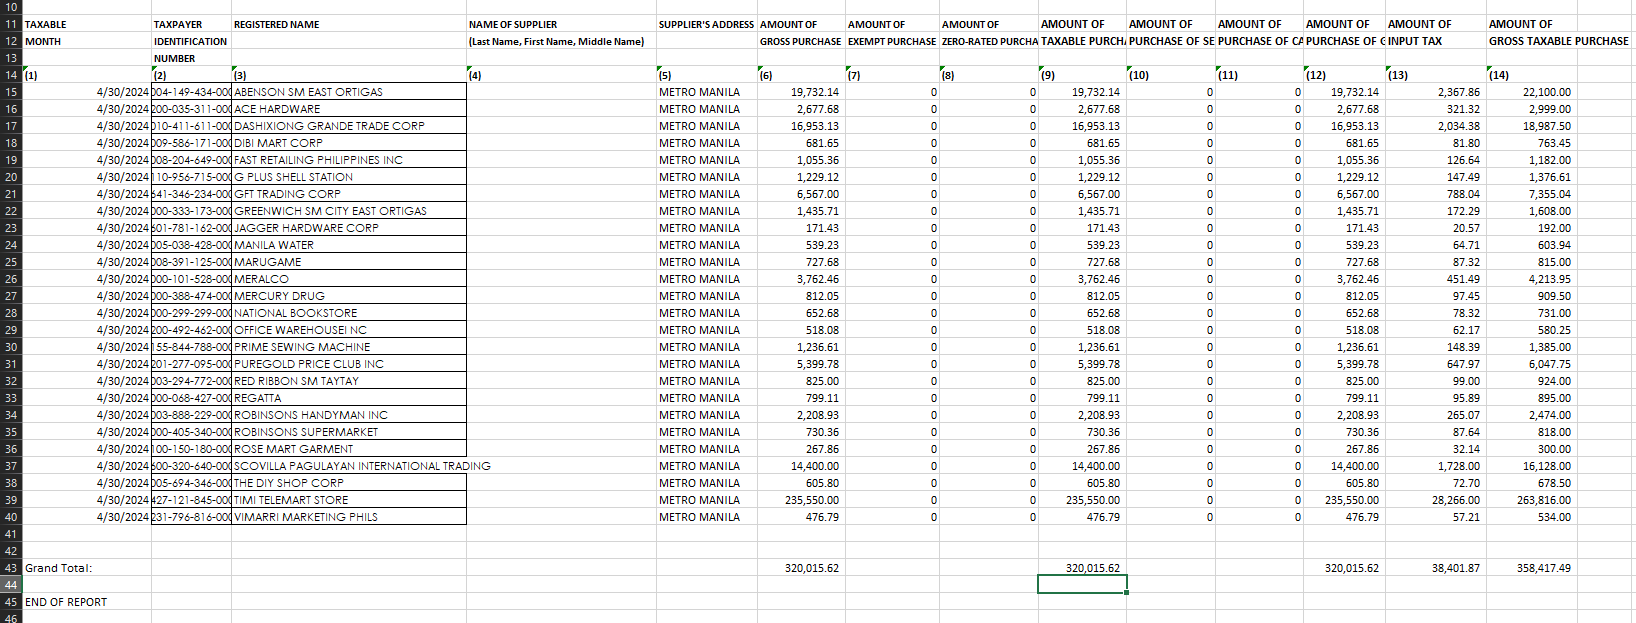The width and height of the screenshot is (1636, 623).
Task: Click row header 39
Action: [x=11, y=500]
